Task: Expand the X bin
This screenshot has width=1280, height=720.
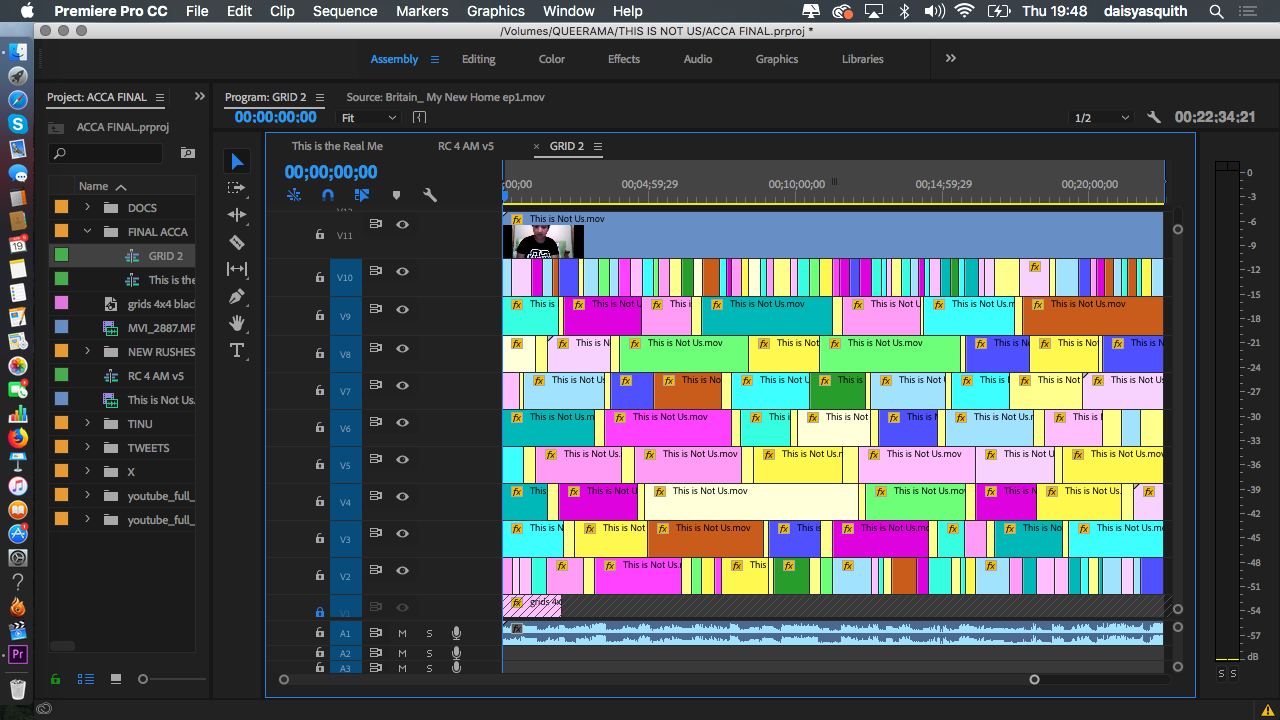Action: point(87,472)
